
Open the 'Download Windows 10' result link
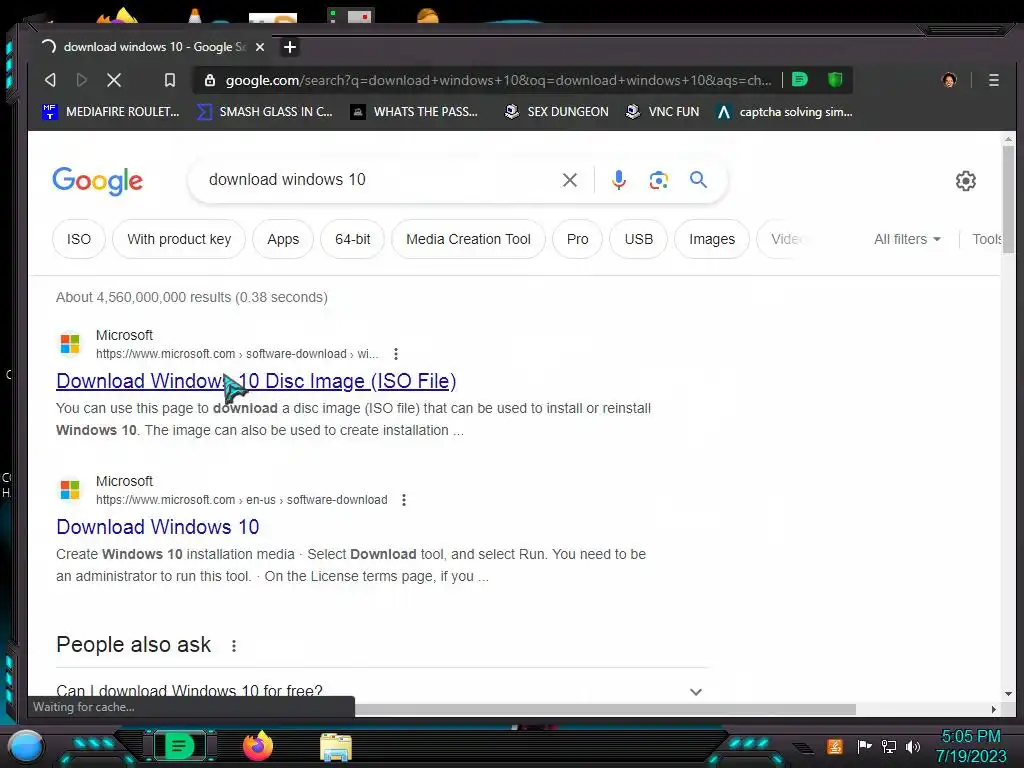(157, 527)
